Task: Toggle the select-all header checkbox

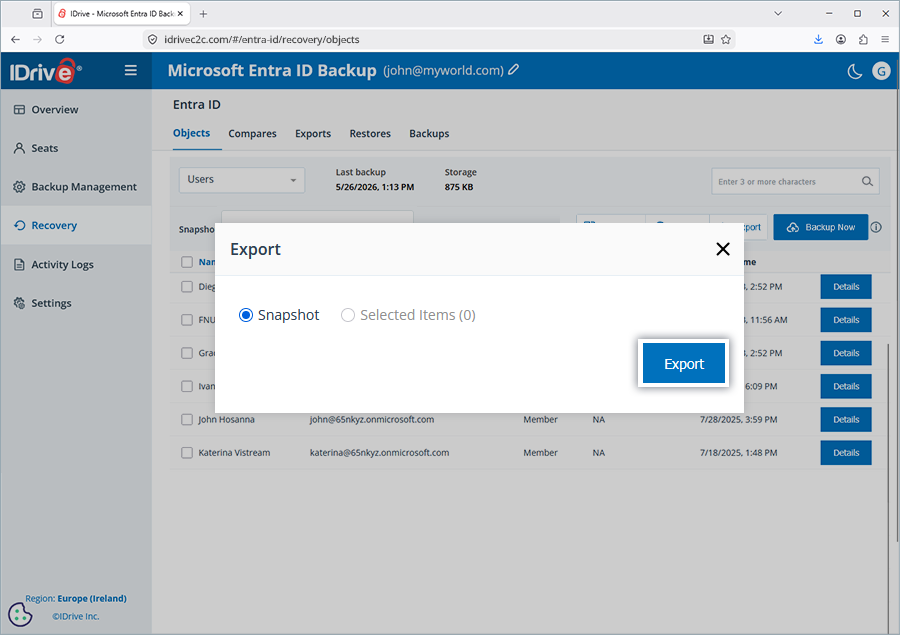Action: (187, 262)
